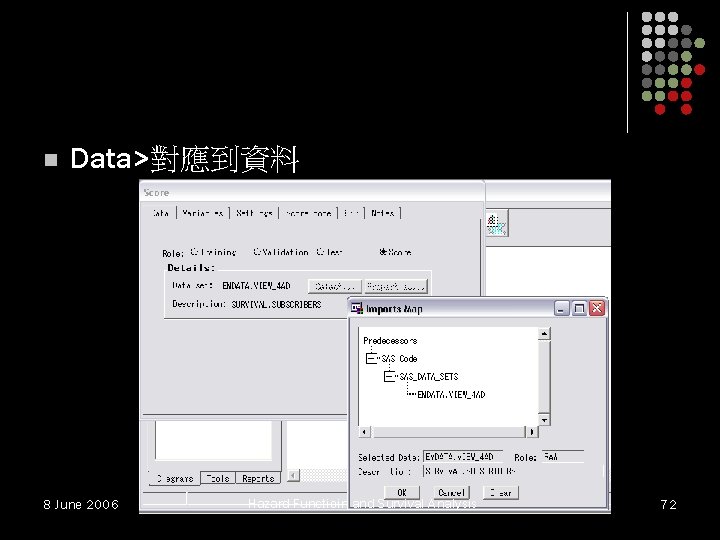The width and height of the screenshot is (720, 540).
Task: Click the scroll left arrow beside Reports tab
Action: click(293, 475)
